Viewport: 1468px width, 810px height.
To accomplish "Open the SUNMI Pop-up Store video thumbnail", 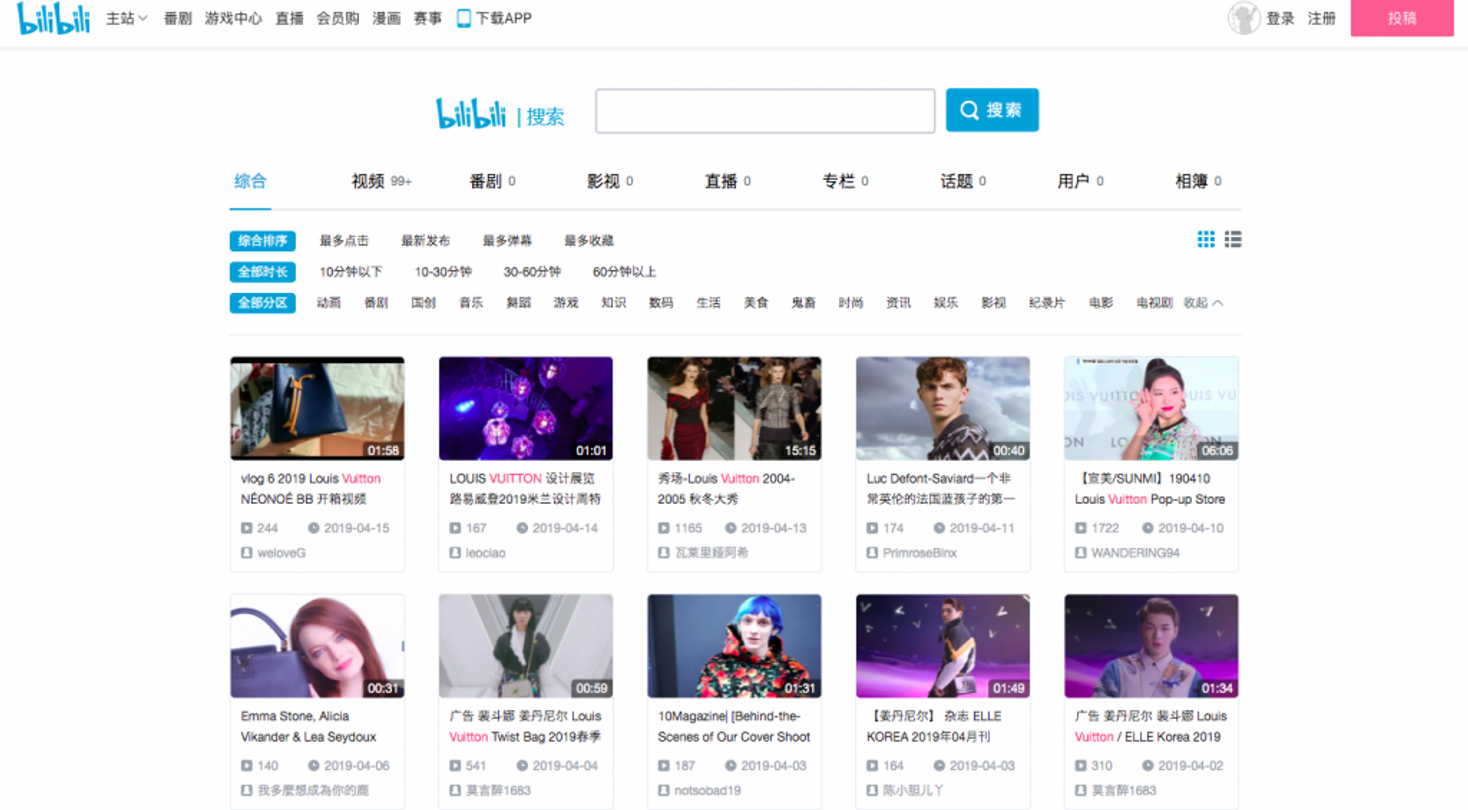I will coord(1151,408).
